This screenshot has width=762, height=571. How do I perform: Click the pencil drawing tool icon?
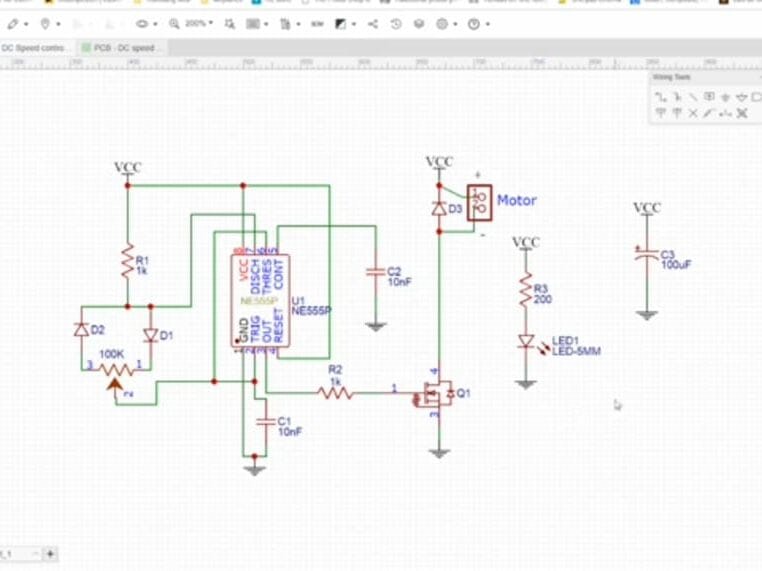13,24
